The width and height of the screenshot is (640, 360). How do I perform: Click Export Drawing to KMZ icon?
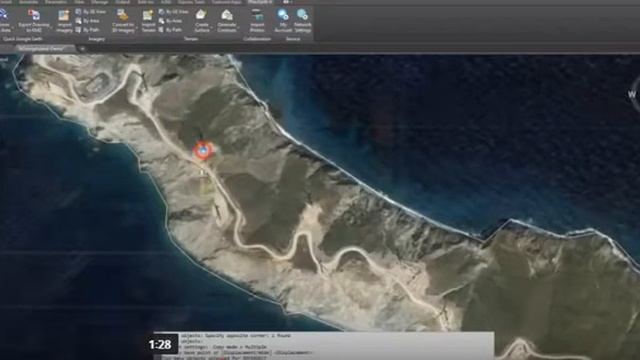pos(34,16)
